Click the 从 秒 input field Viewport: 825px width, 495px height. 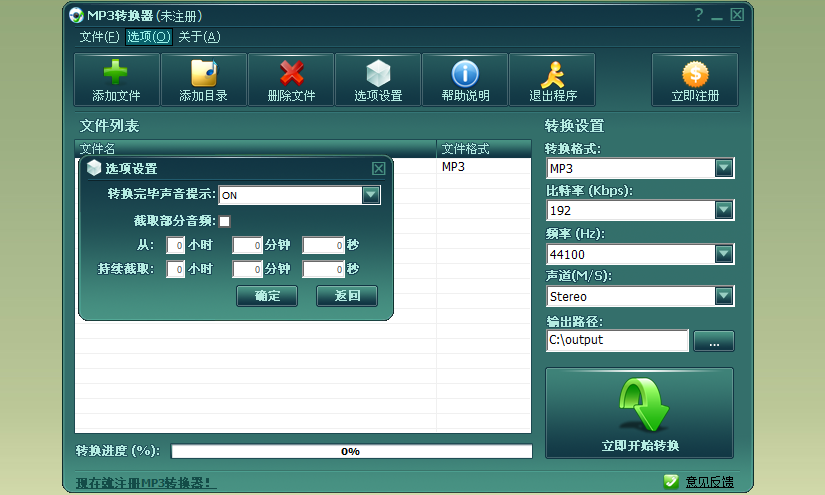pos(323,245)
